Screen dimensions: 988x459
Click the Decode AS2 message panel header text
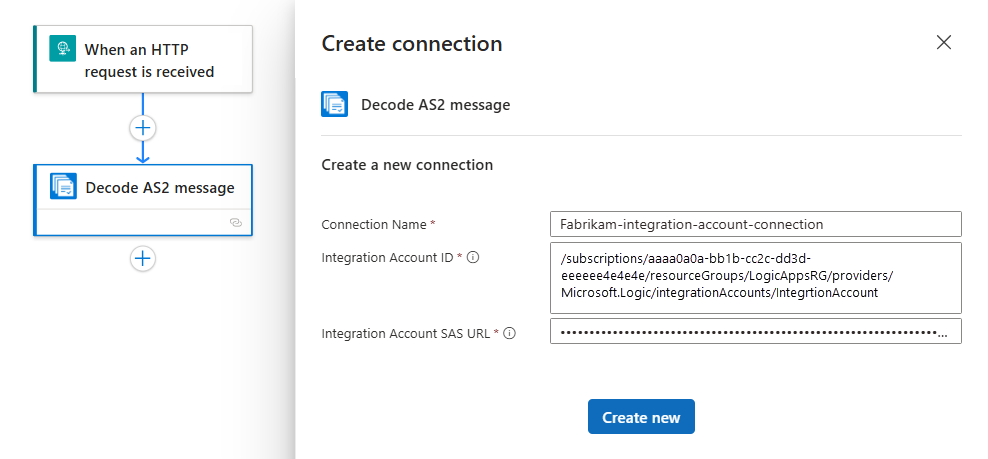(435, 105)
